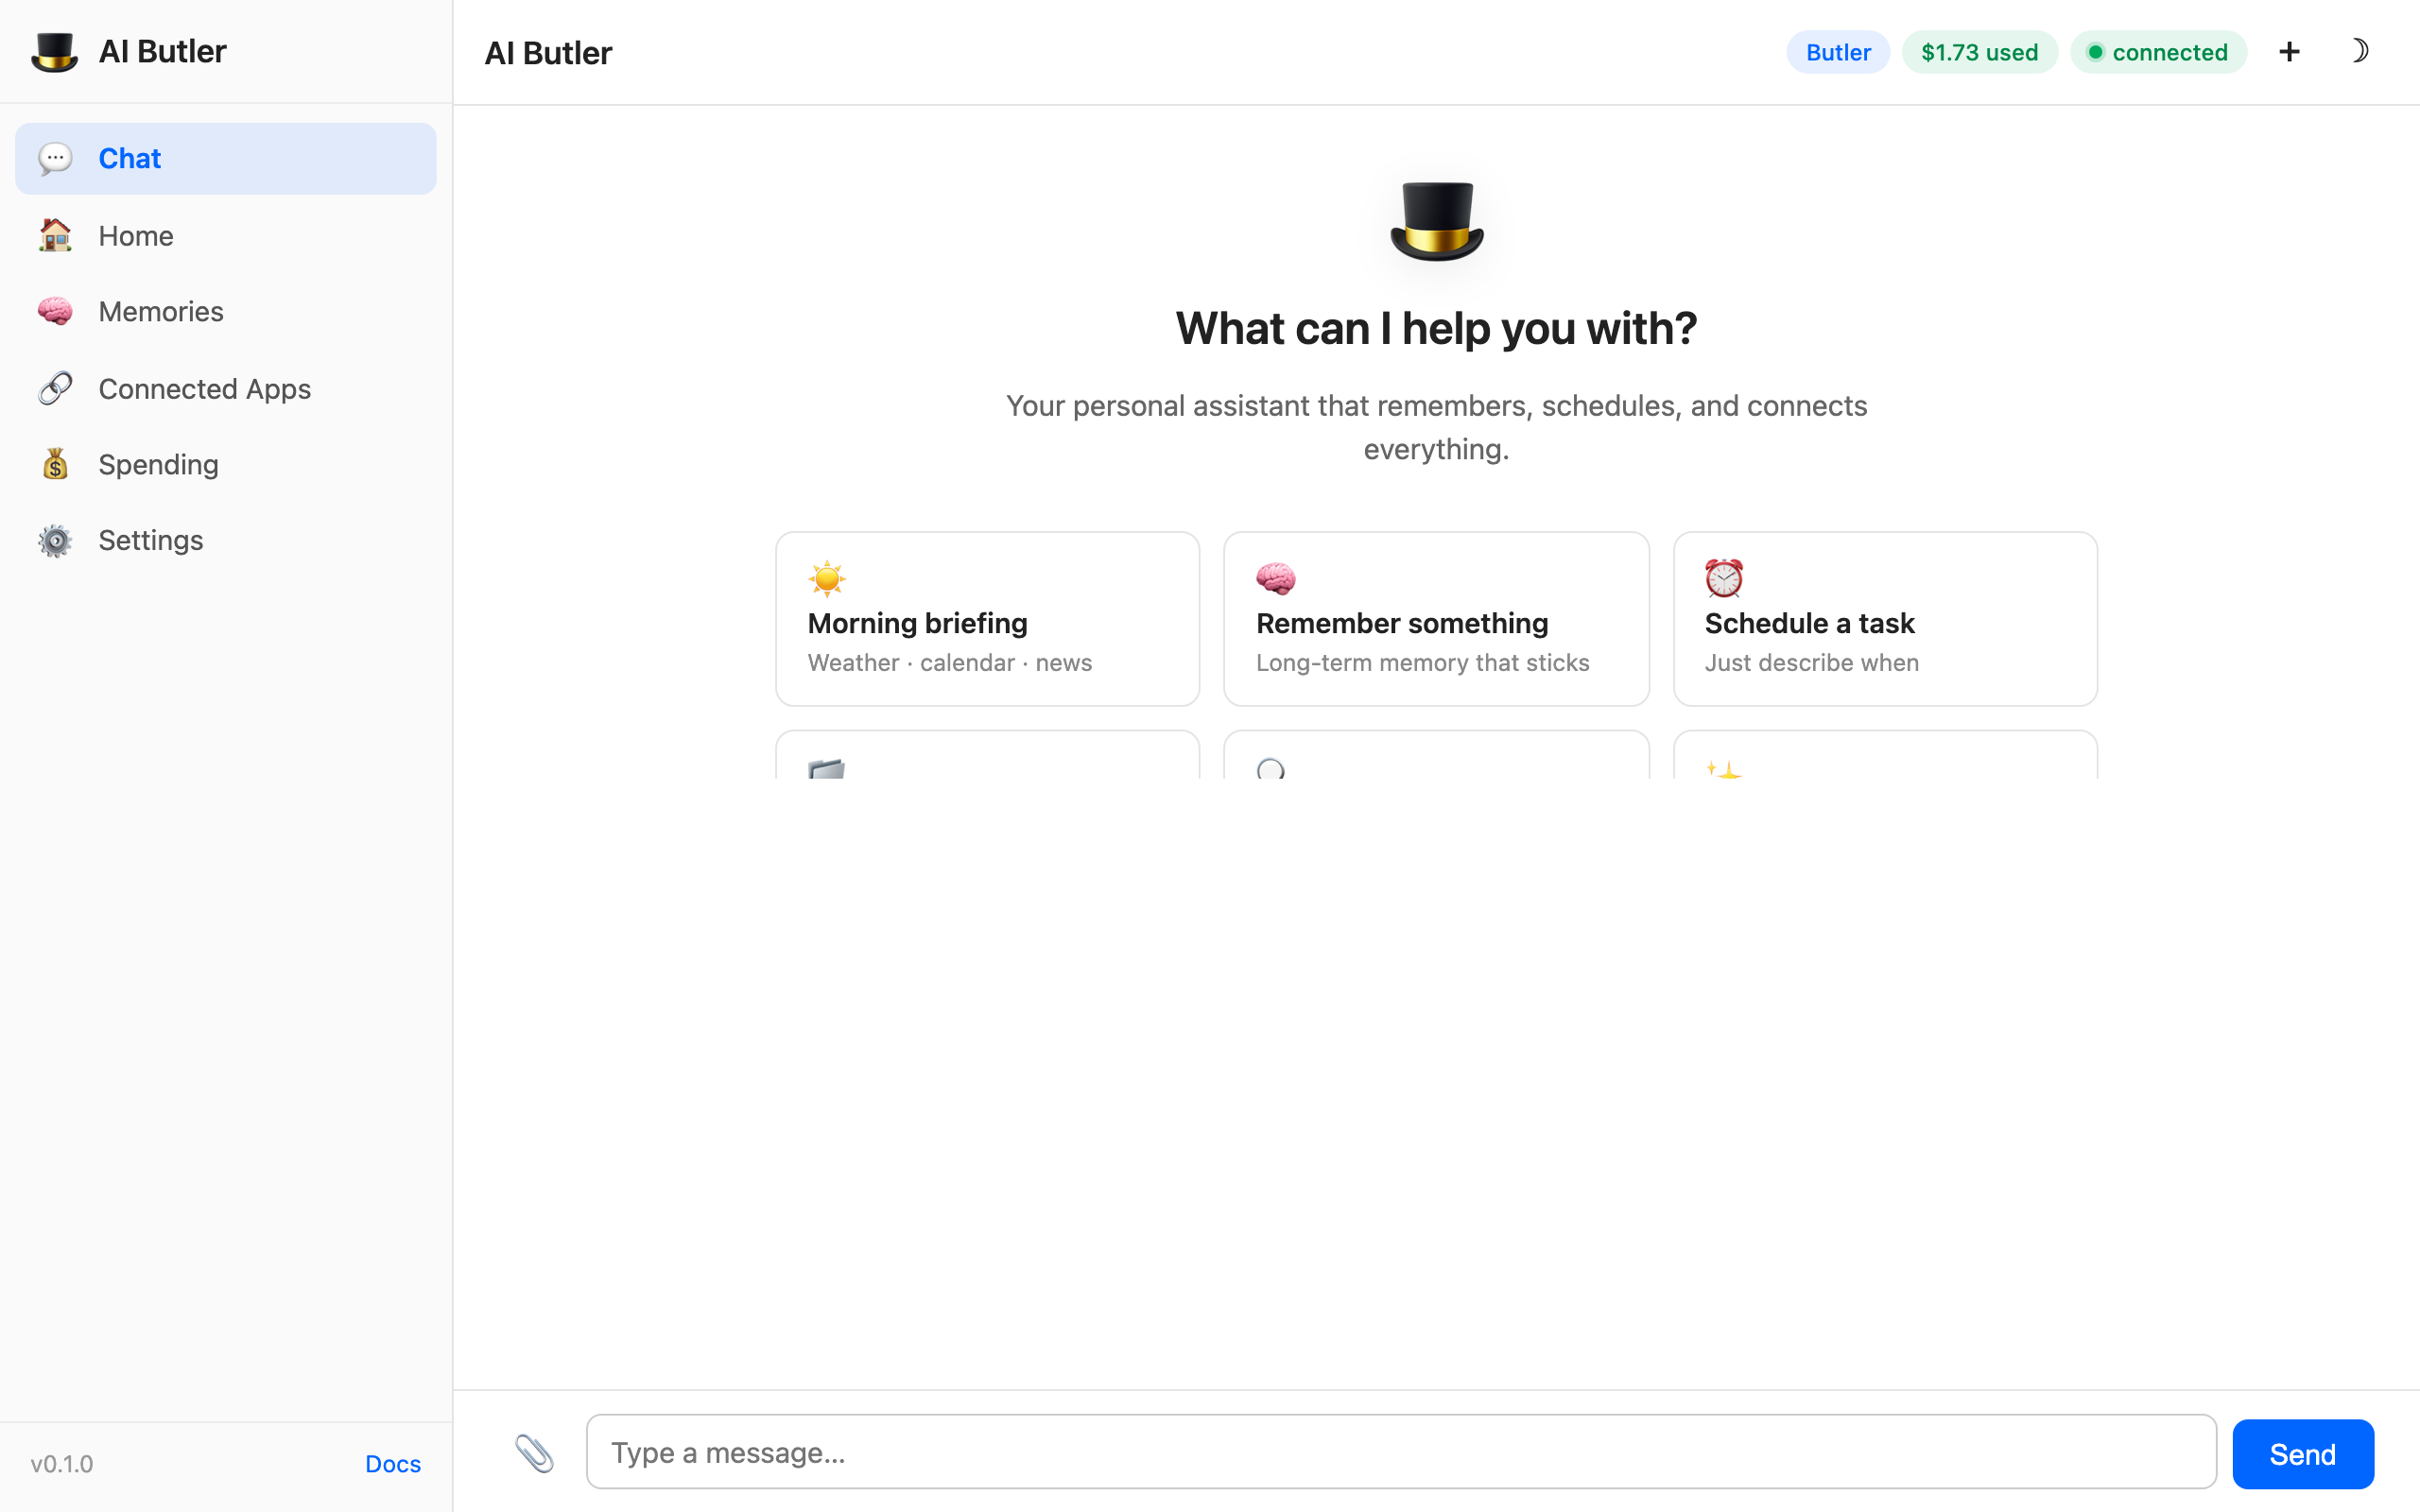The height and width of the screenshot is (1512, 2420).
Task: Open the Docs link
Action: 392,1464
